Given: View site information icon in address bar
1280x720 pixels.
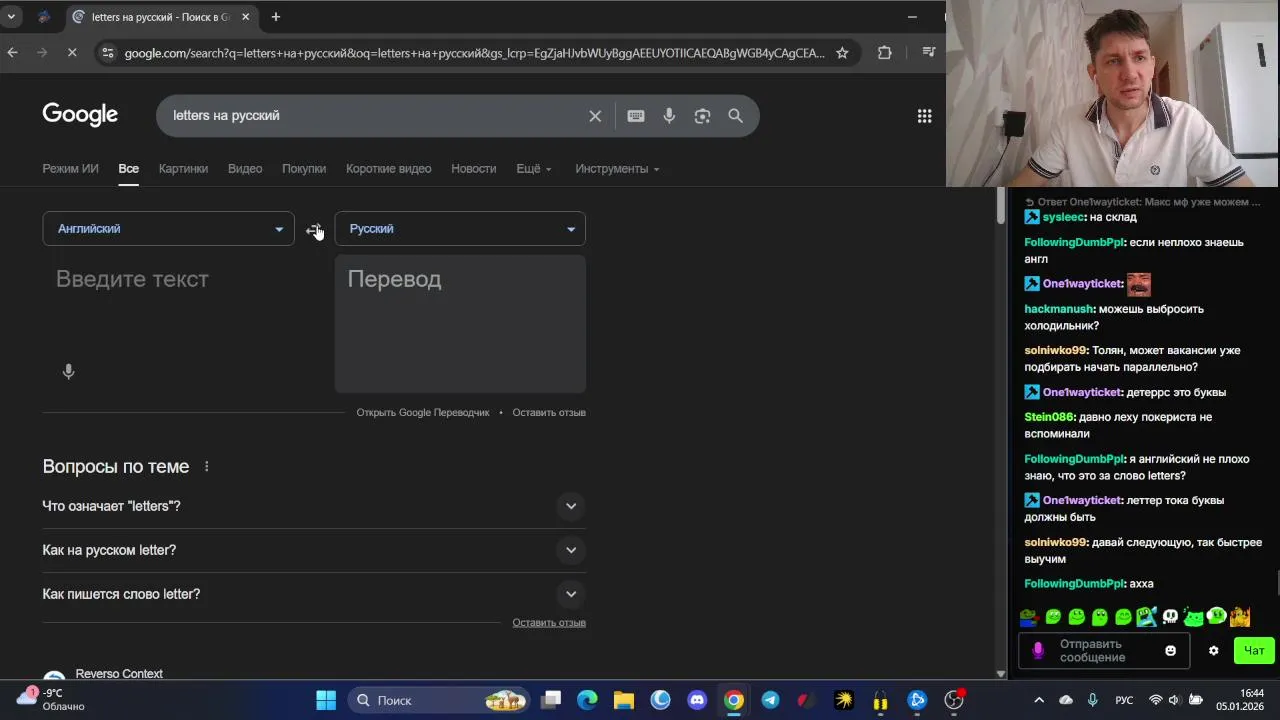Looking at the screenshot, I should [108, 53].
